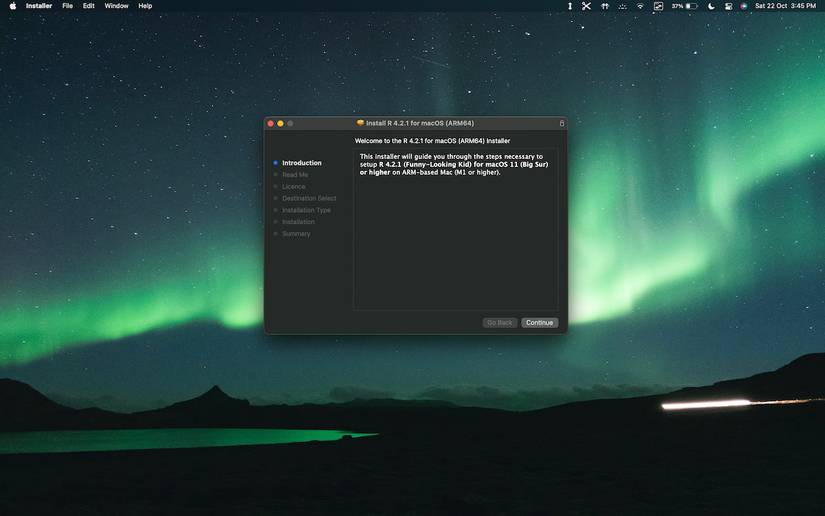This screenshot has width=825, height=516.
Task: Open the Apple menu
Action: click(13, 6)
